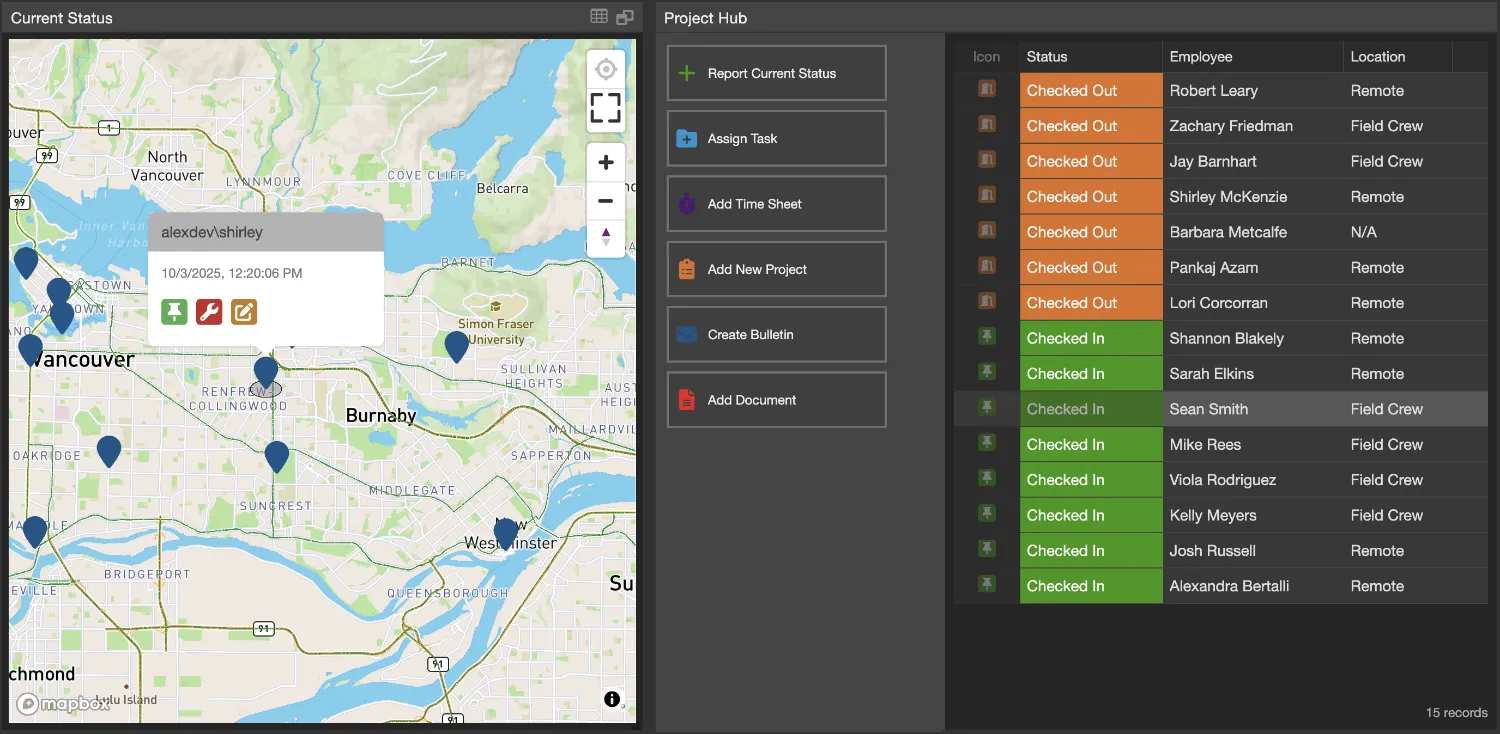Click the green pin icon in map popup
Screen dimensions: 1500x734
[x=174, y=312]
